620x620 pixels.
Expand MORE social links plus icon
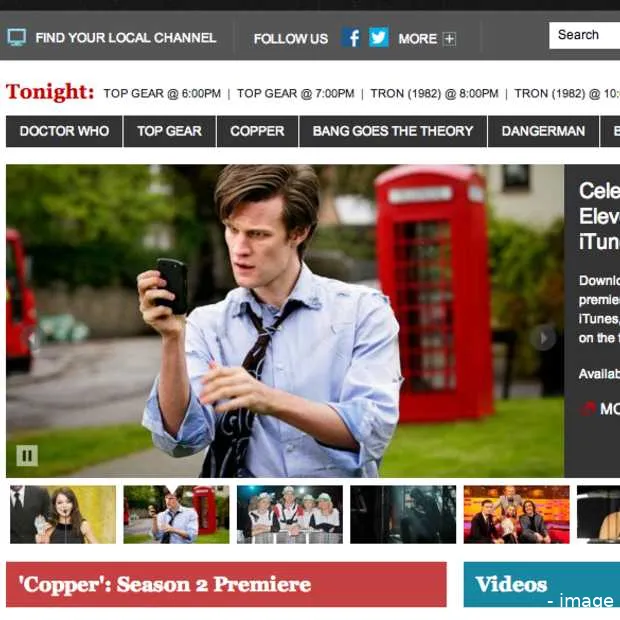pyautogui.click(x=449, y=39)
